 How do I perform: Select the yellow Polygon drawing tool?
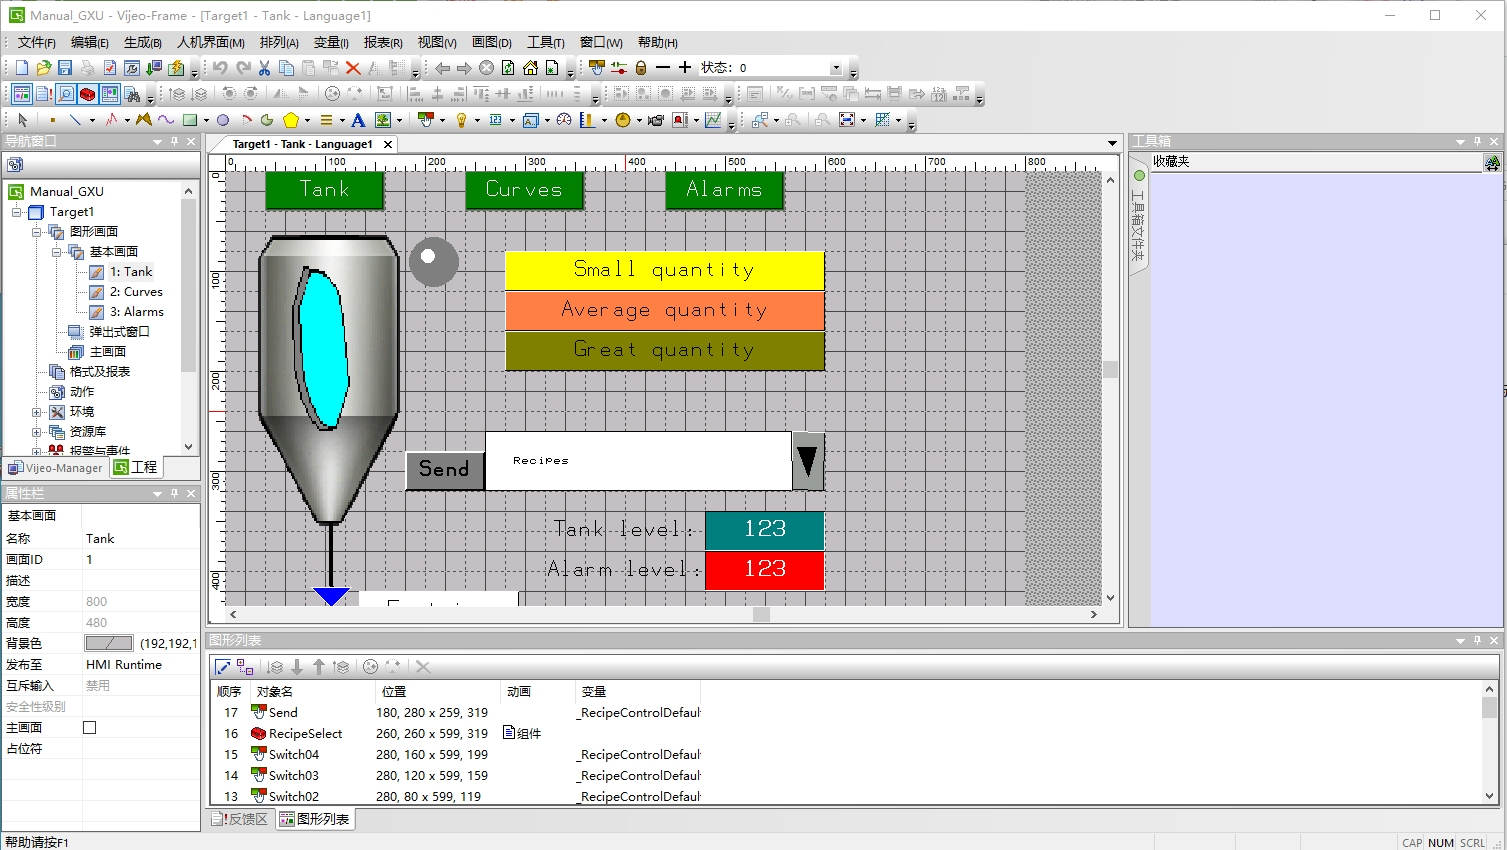coord(291,120)
